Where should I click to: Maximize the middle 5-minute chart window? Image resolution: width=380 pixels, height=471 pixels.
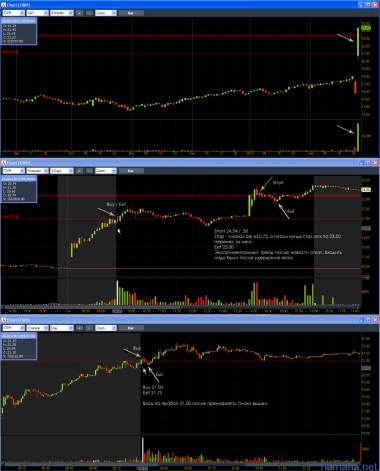[368, 163]
